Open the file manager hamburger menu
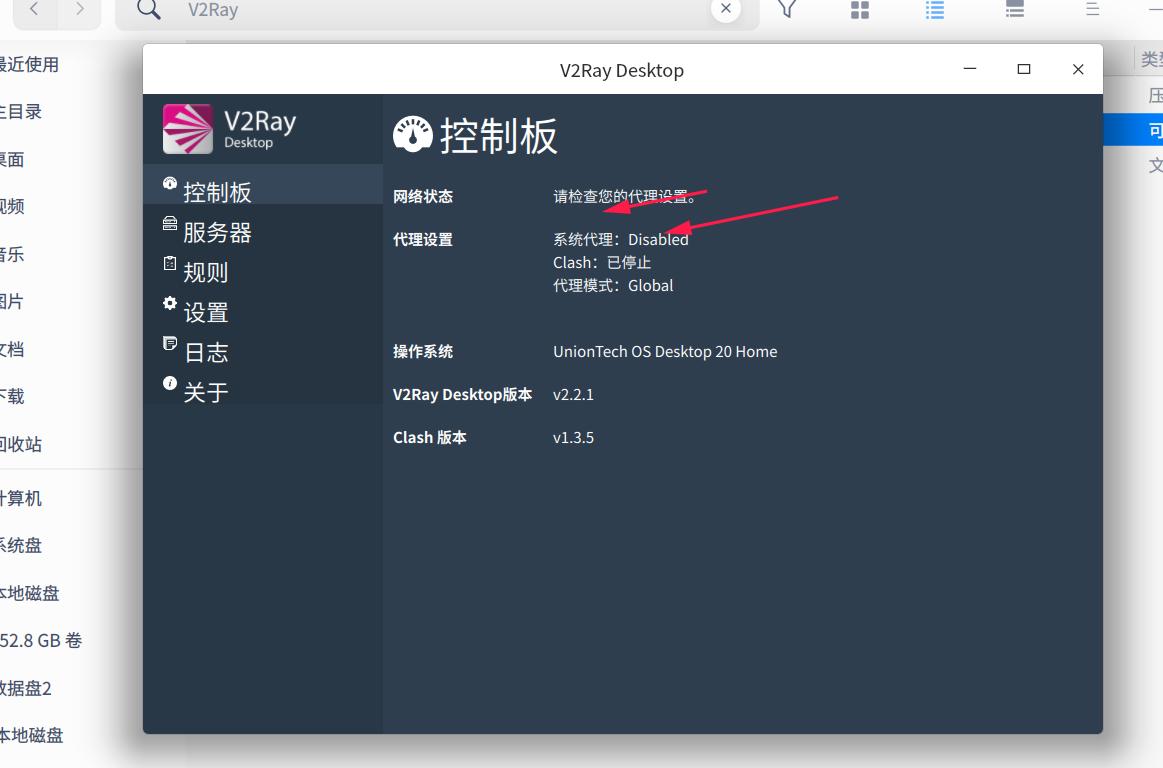Image resolution: width=1163 pixels, height=768 pixels. point(1093,9)
